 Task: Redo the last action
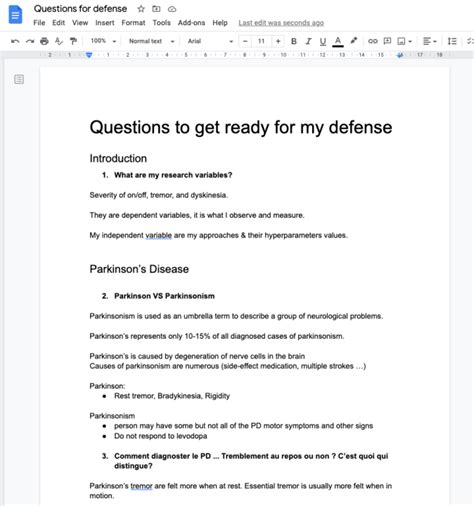point(30,41)
